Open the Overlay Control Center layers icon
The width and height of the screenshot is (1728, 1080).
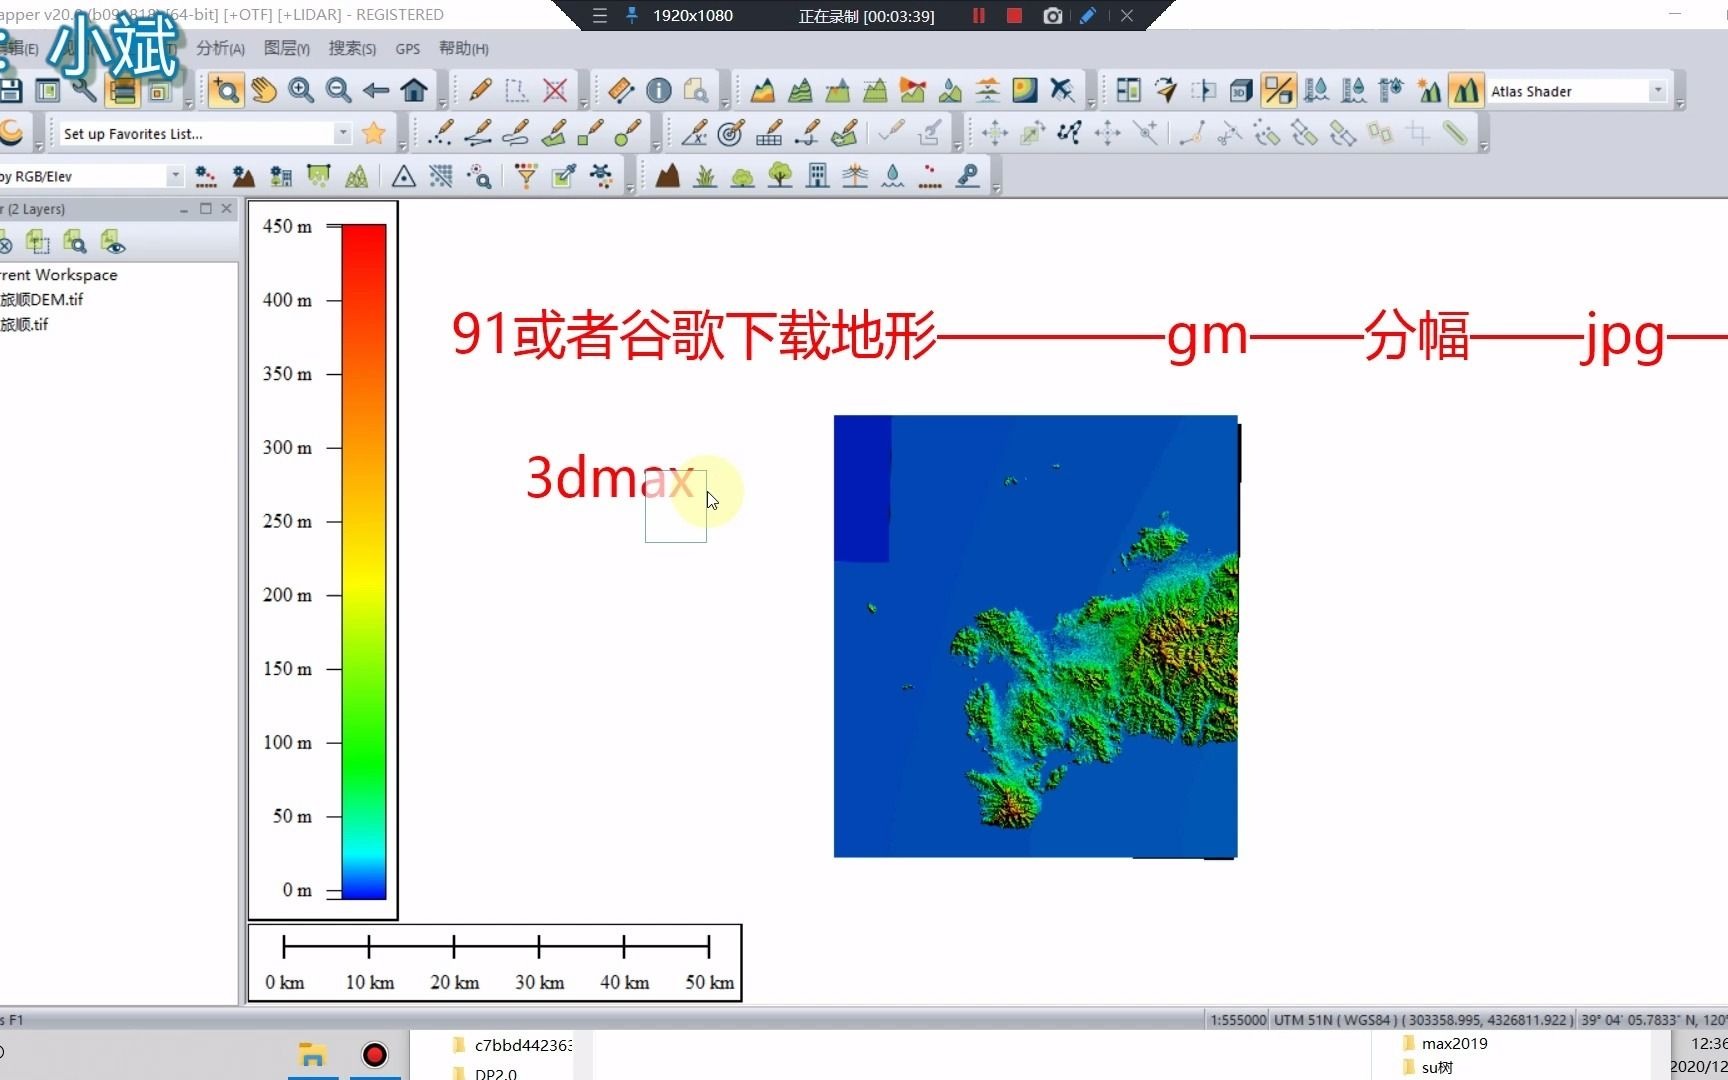[123, 91]
